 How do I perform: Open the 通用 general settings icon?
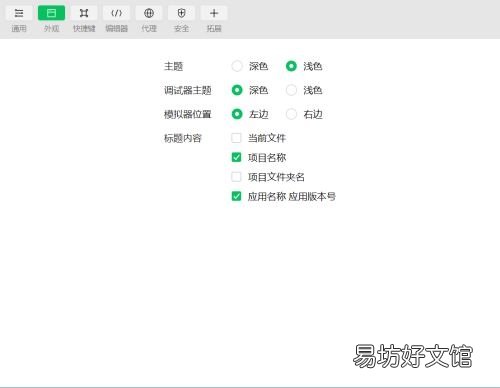[19, 13]
